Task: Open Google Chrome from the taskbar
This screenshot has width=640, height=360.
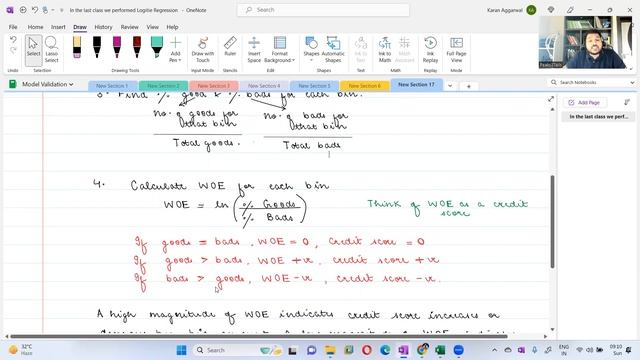Action: (x=422, y=350)
